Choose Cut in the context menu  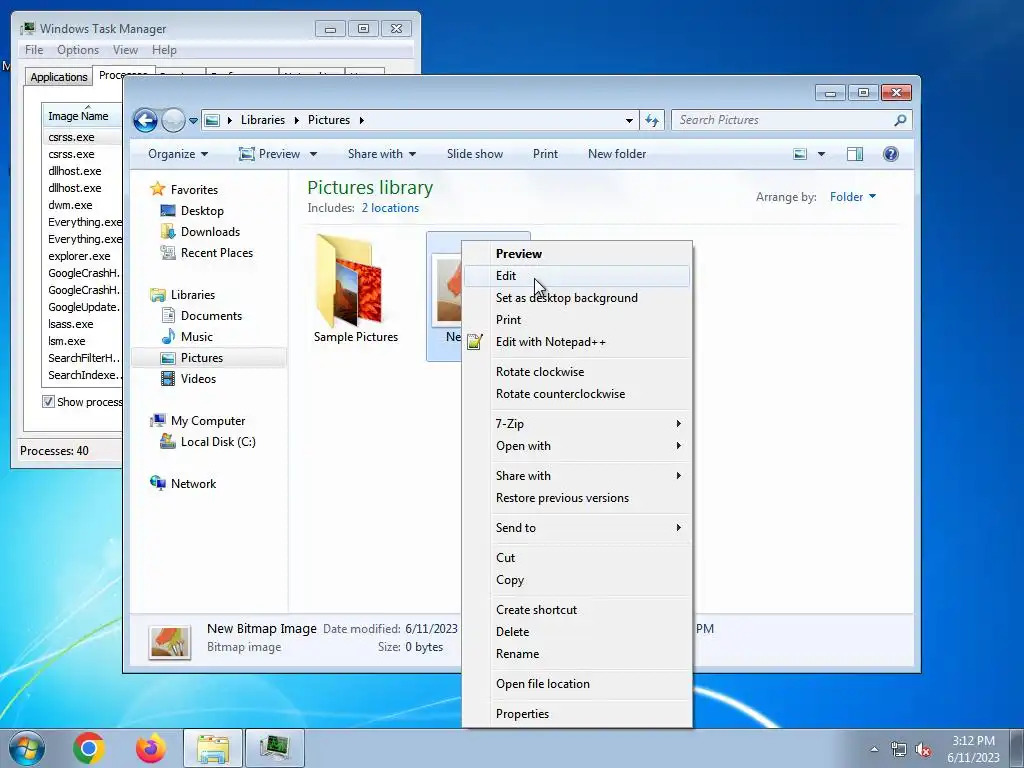coord(577,558)
